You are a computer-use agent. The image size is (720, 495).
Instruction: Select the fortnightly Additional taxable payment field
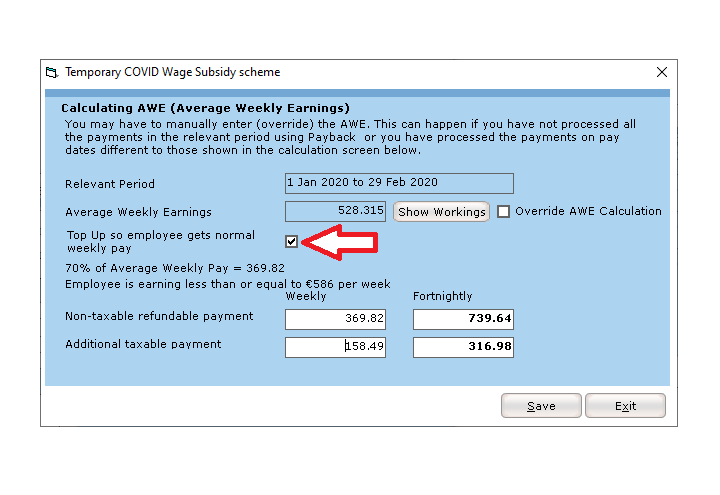463,347
